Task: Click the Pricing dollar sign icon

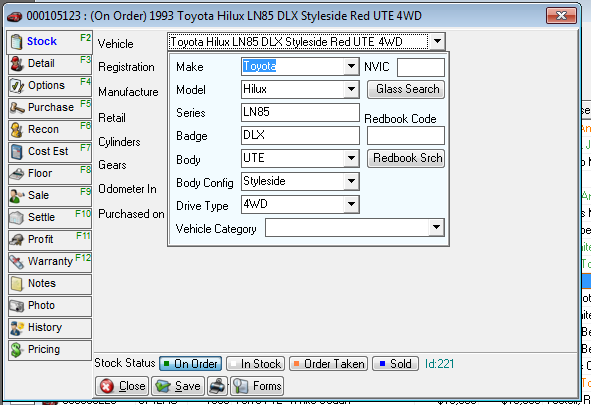Action: (x=17, y=350)
